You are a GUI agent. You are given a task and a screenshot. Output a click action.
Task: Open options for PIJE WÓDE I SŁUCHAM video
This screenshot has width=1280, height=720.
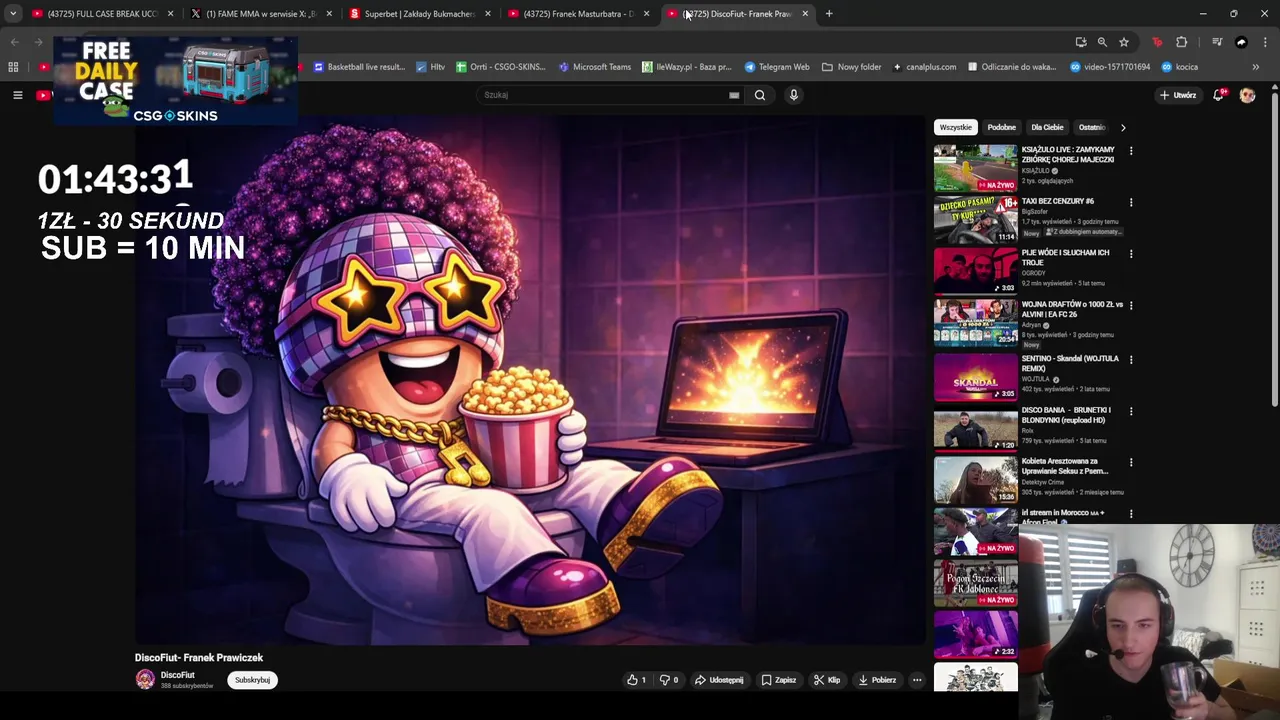(x=1131, y=254)
